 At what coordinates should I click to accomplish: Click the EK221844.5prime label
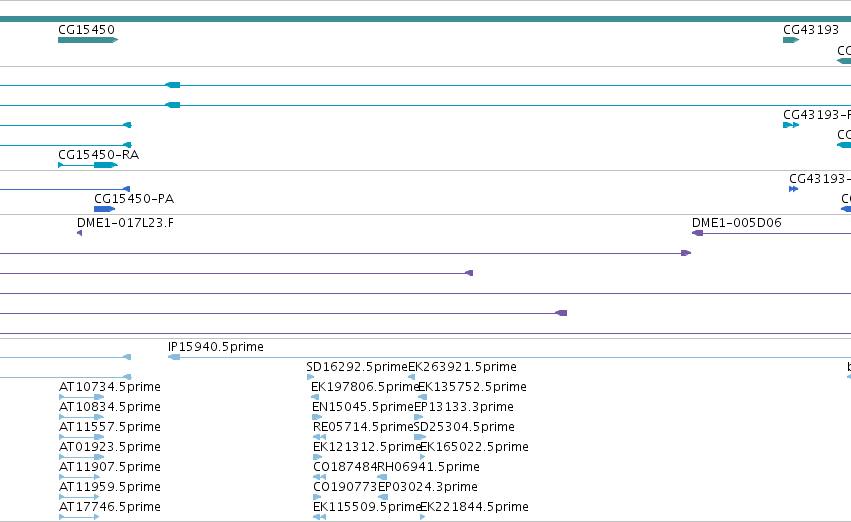tap(474, 507)
